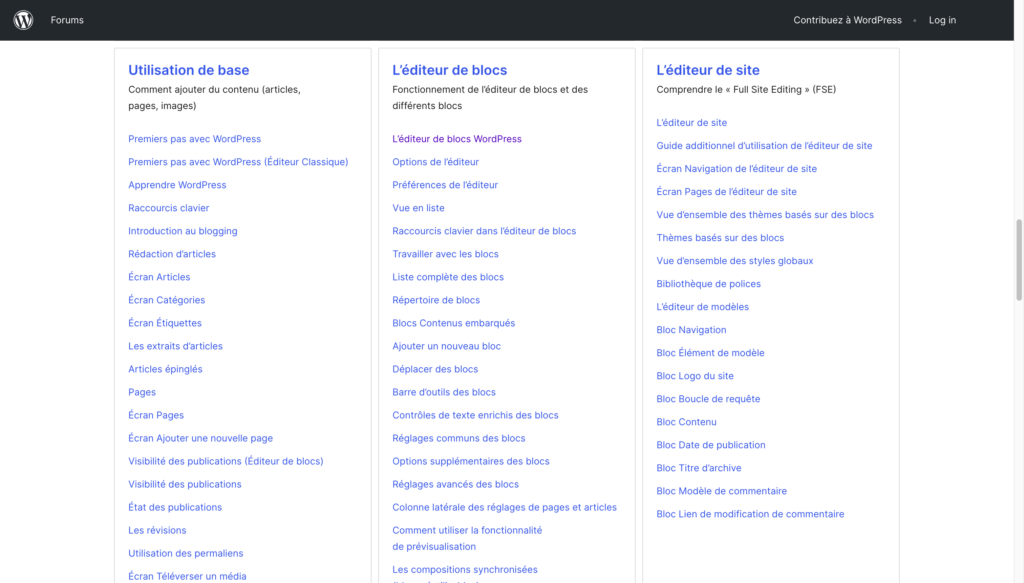Open Raccourcis clavier dans l'éditeur de blocs
Viewport: 1024px width, 583px height.
[x=484, y=231]
